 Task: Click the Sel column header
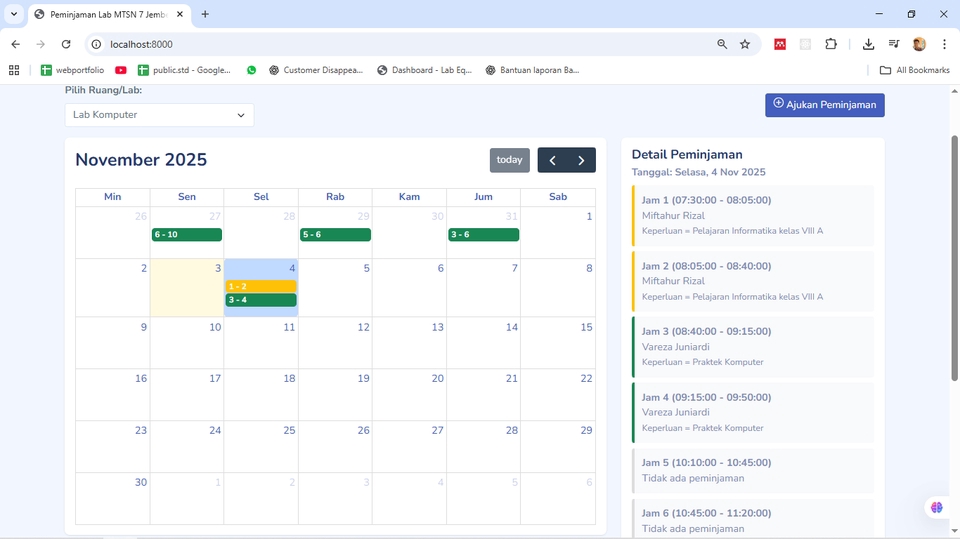click(x=261, y=197)
